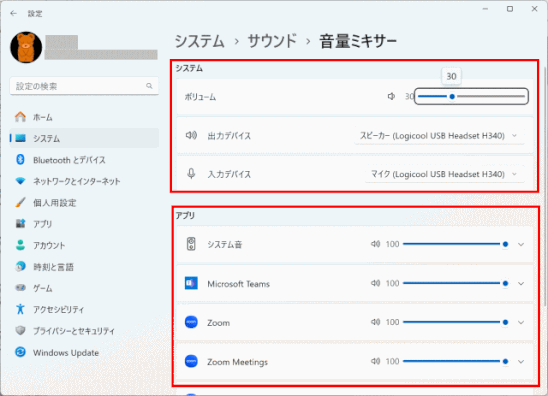The image size is (548, 396).
Task: Open アクセシビリティ settings page
Action: [x=84, y=309]
